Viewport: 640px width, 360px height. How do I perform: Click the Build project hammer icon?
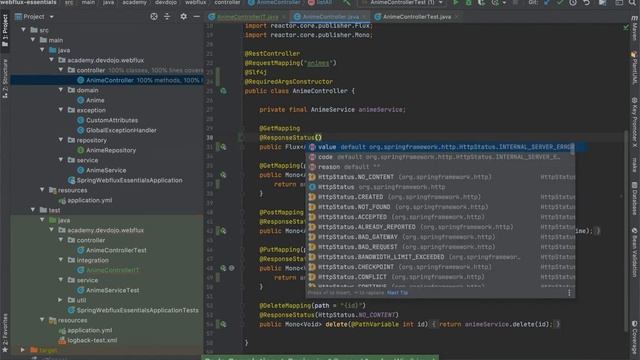coord(347,2)
